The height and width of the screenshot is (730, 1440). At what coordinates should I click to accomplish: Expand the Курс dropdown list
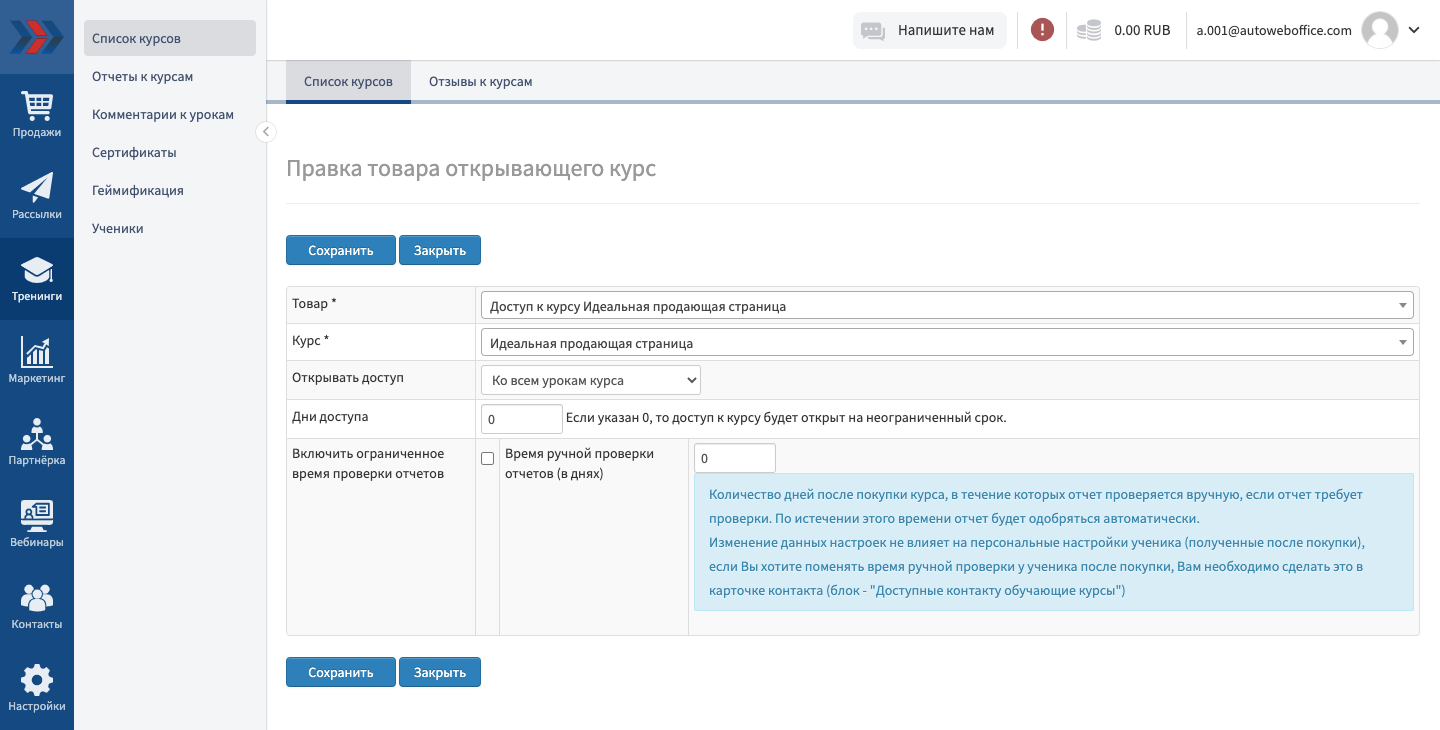pyautogui.click(x=1402, y=343)
